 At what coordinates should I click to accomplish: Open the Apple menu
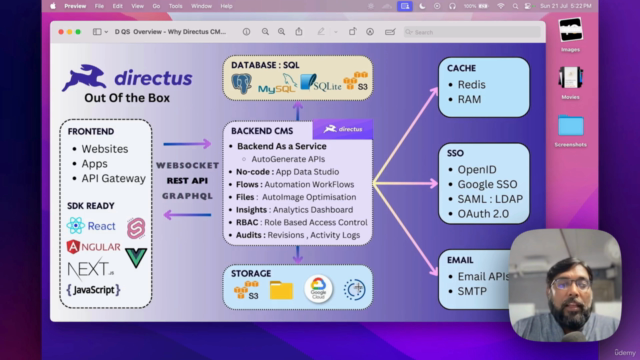point(53,6)
